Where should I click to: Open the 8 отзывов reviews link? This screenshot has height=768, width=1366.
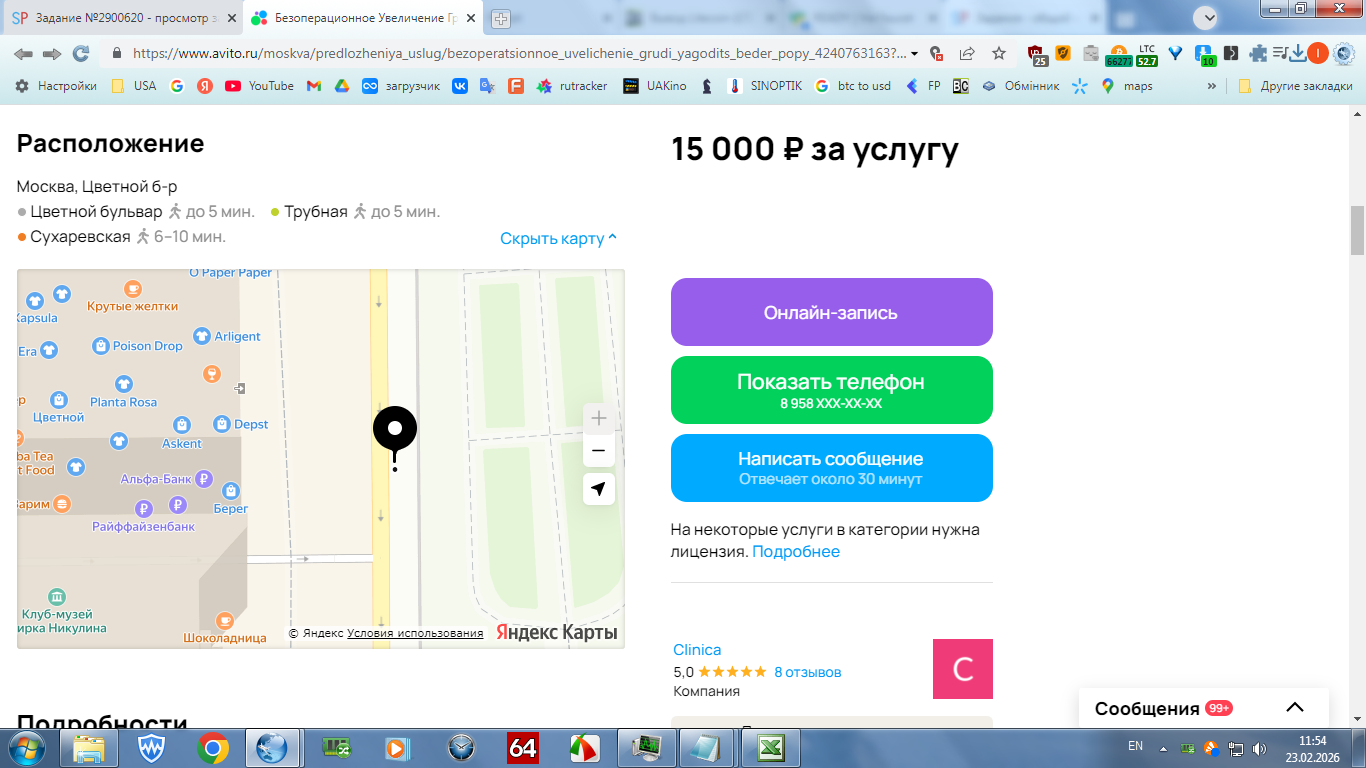click(808, 672)
